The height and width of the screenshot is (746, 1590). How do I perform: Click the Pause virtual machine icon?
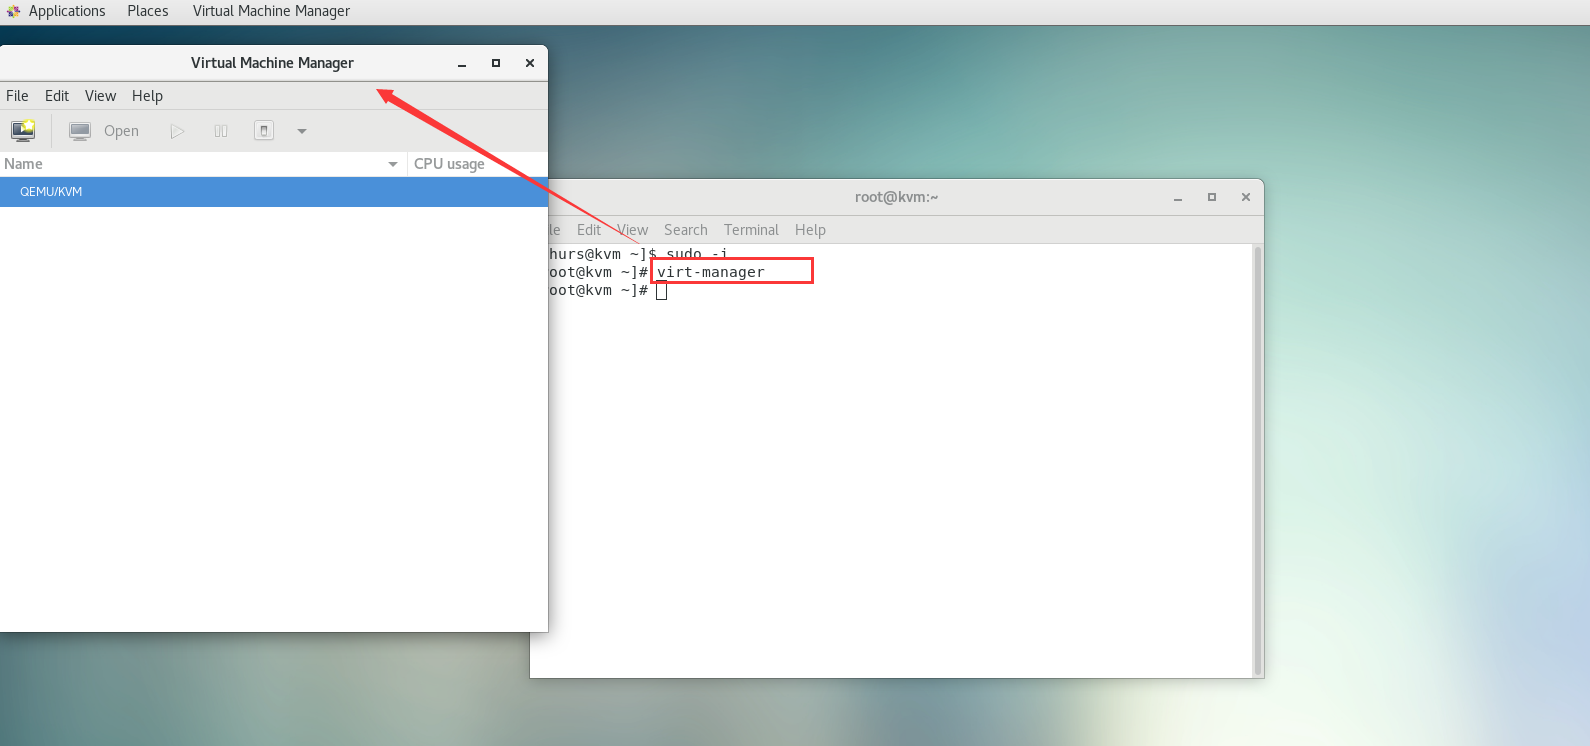221,131
